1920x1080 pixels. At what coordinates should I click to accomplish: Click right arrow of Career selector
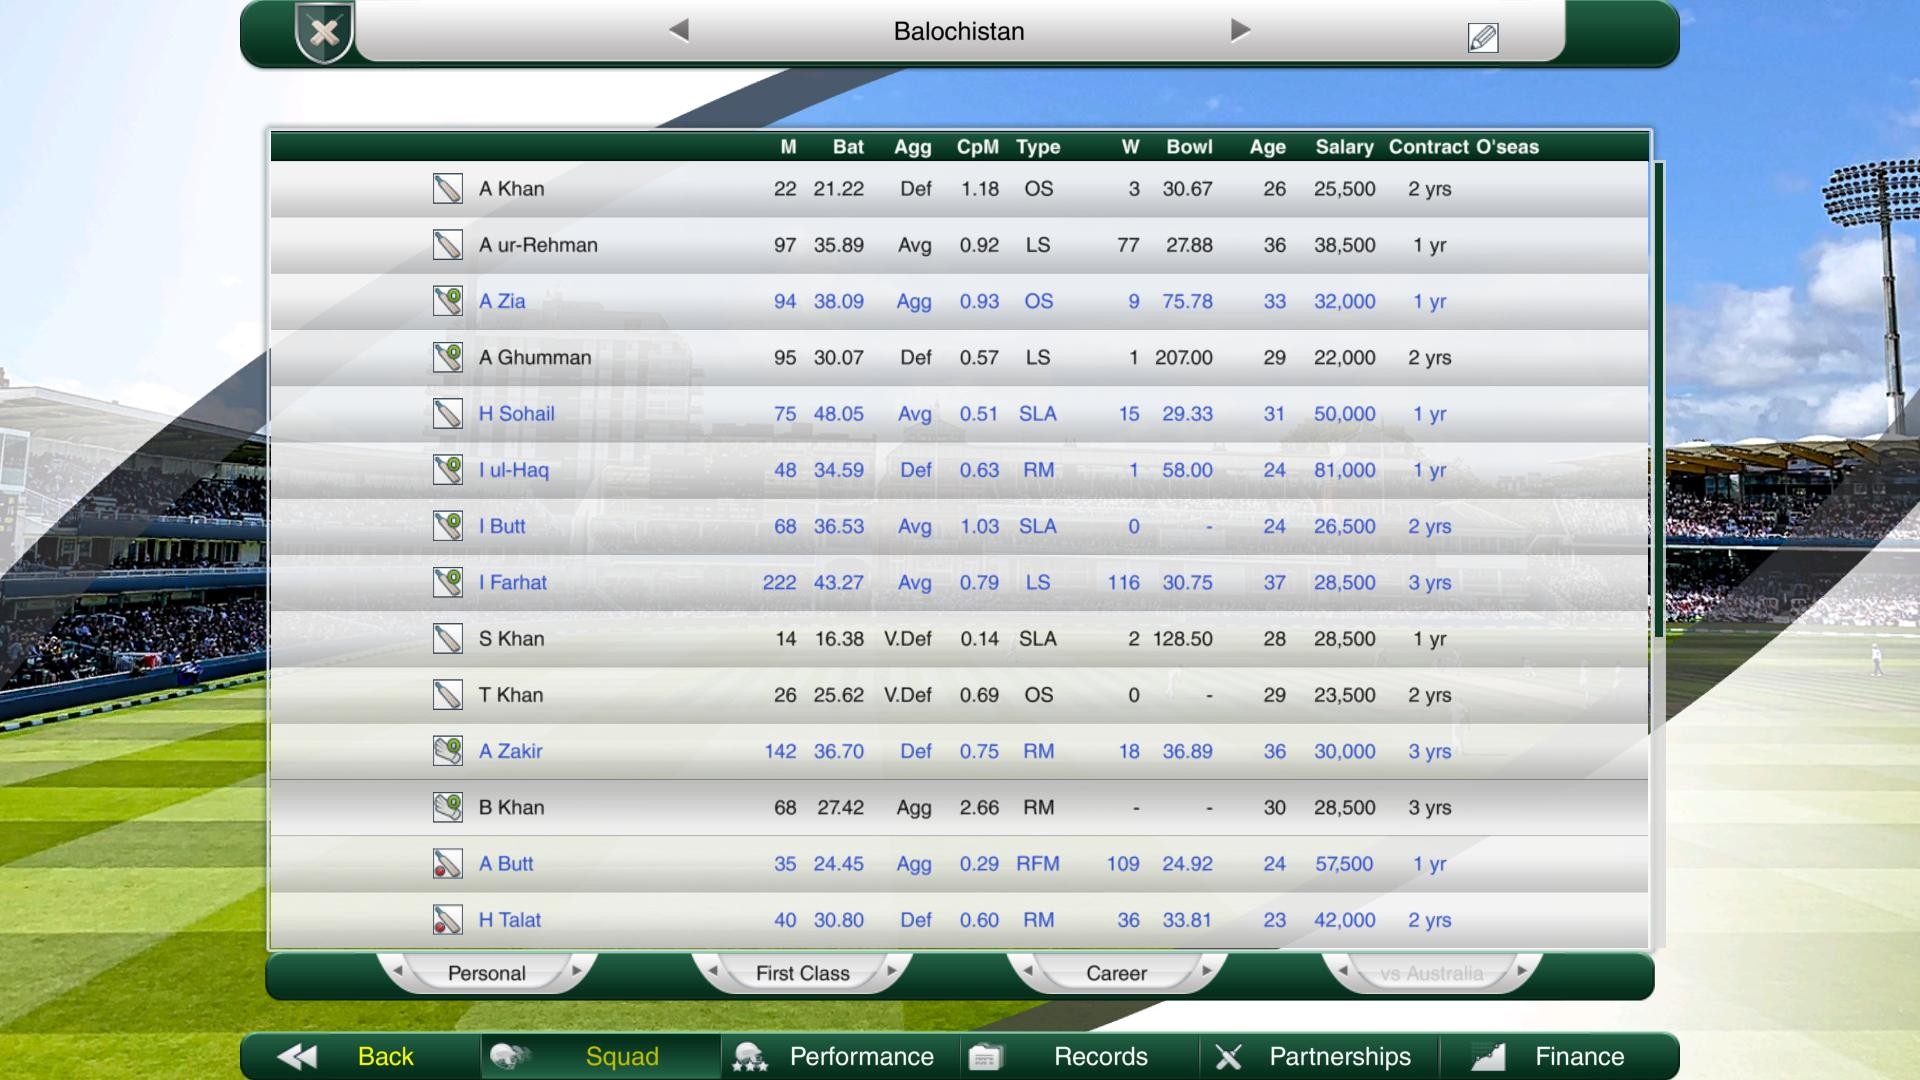point(1206,971)
